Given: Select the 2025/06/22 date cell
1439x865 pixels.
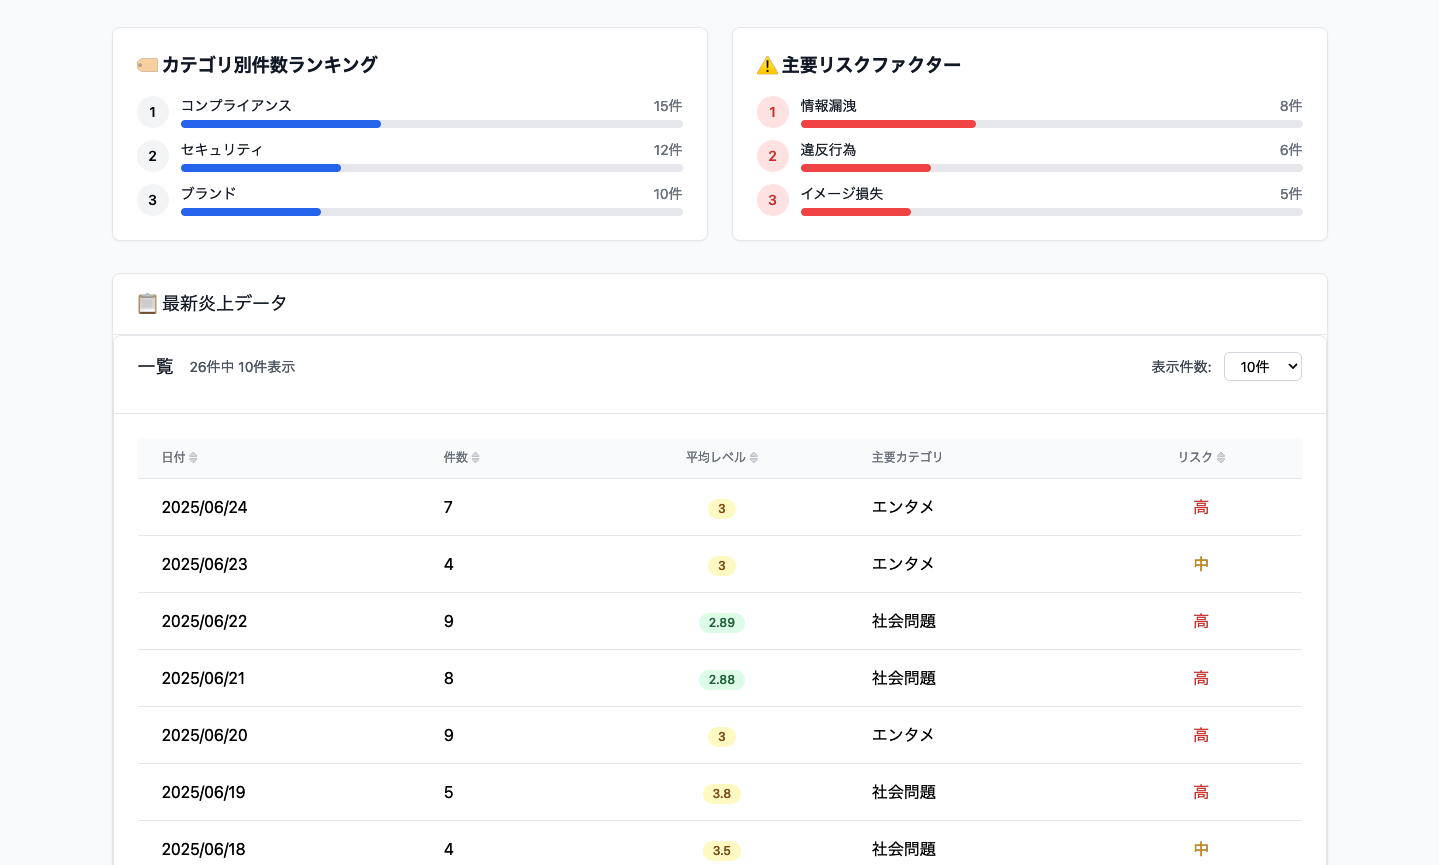Looking at the screenshot, I should pyautogui.click(x=205, y=621).
